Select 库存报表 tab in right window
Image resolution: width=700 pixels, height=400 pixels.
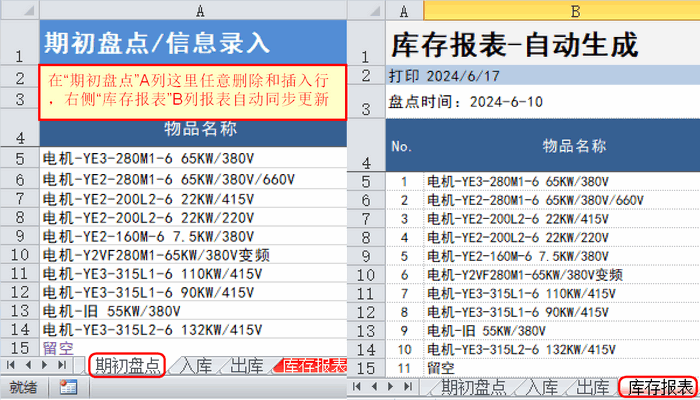tap(659, 387)
